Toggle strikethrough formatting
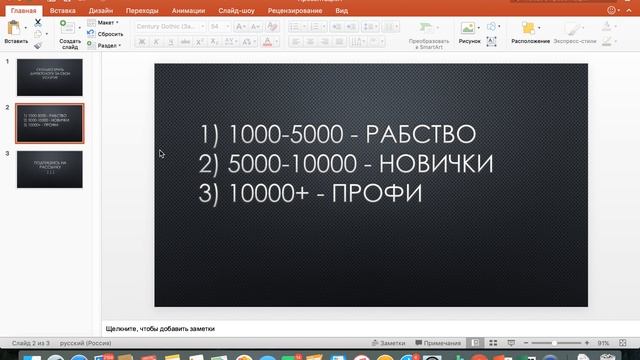 [x=185, y=42]
